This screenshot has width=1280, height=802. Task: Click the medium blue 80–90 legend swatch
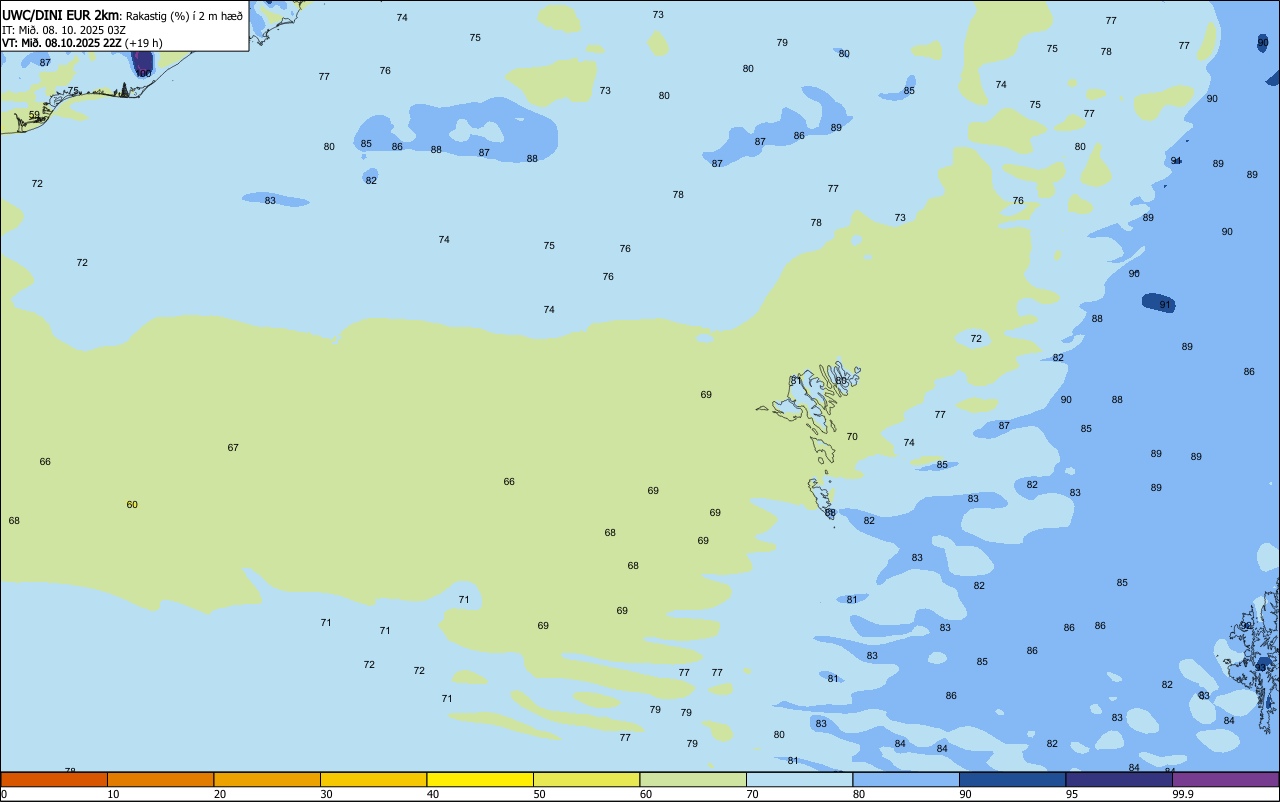pos(906,779)
